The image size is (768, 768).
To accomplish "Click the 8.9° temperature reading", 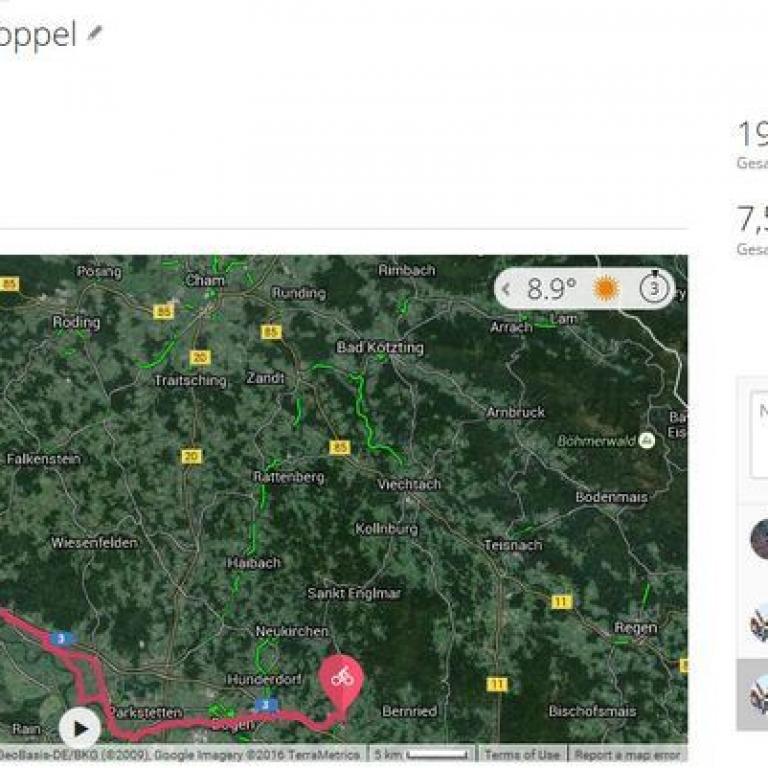I will tap(552, 288).
